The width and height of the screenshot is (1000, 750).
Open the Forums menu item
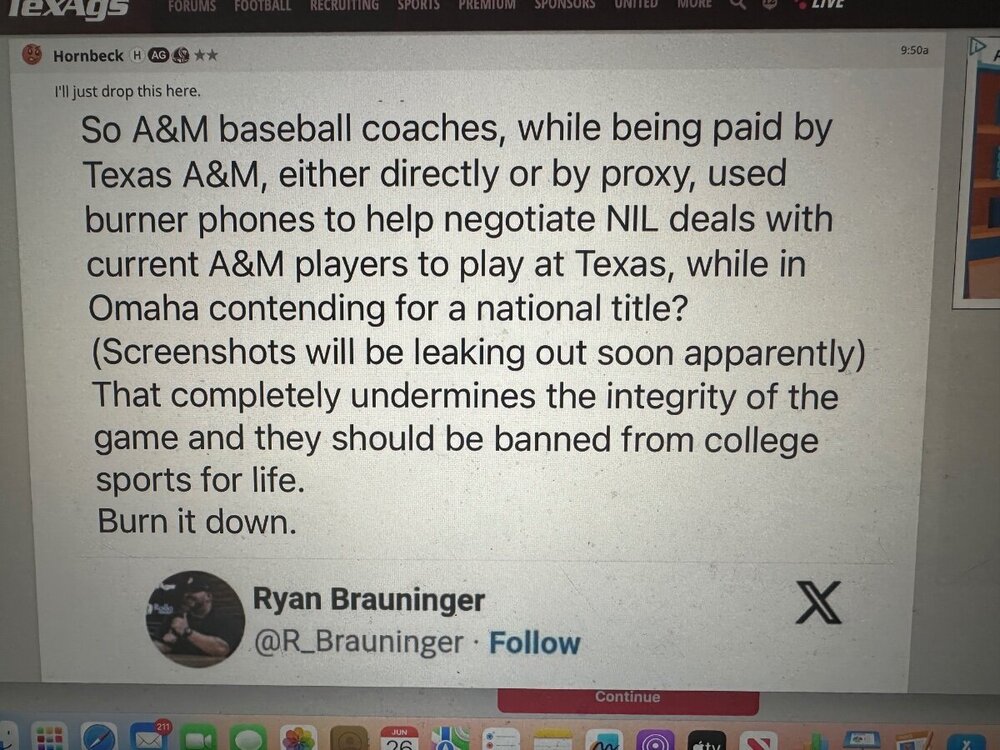click(x=190, y=5)
